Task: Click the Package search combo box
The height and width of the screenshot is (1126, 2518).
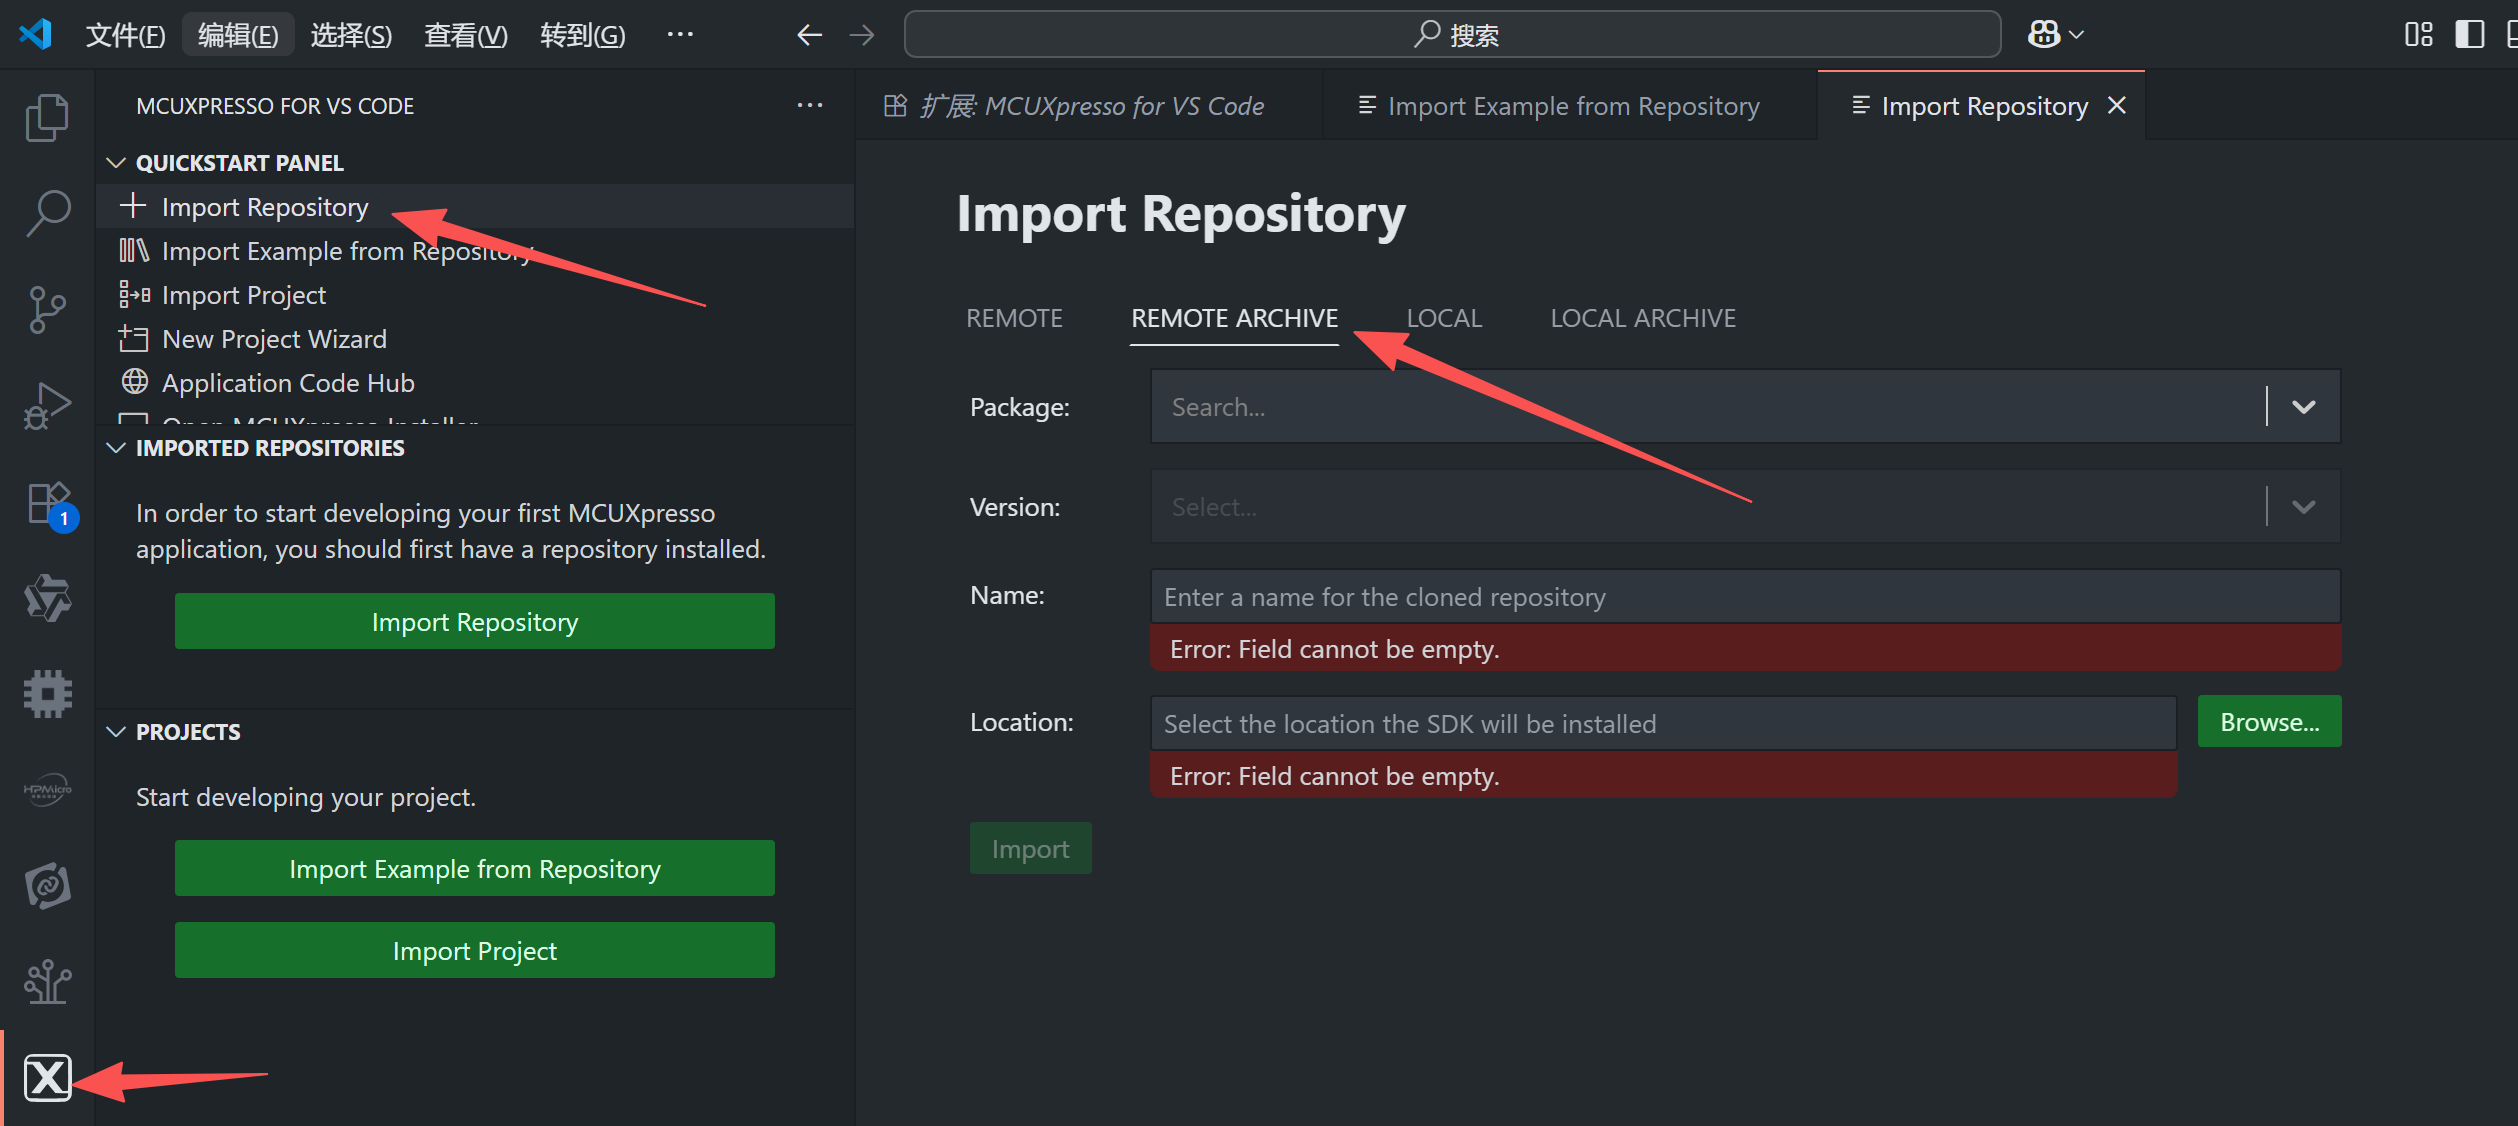Action: tap(1744, 407)
